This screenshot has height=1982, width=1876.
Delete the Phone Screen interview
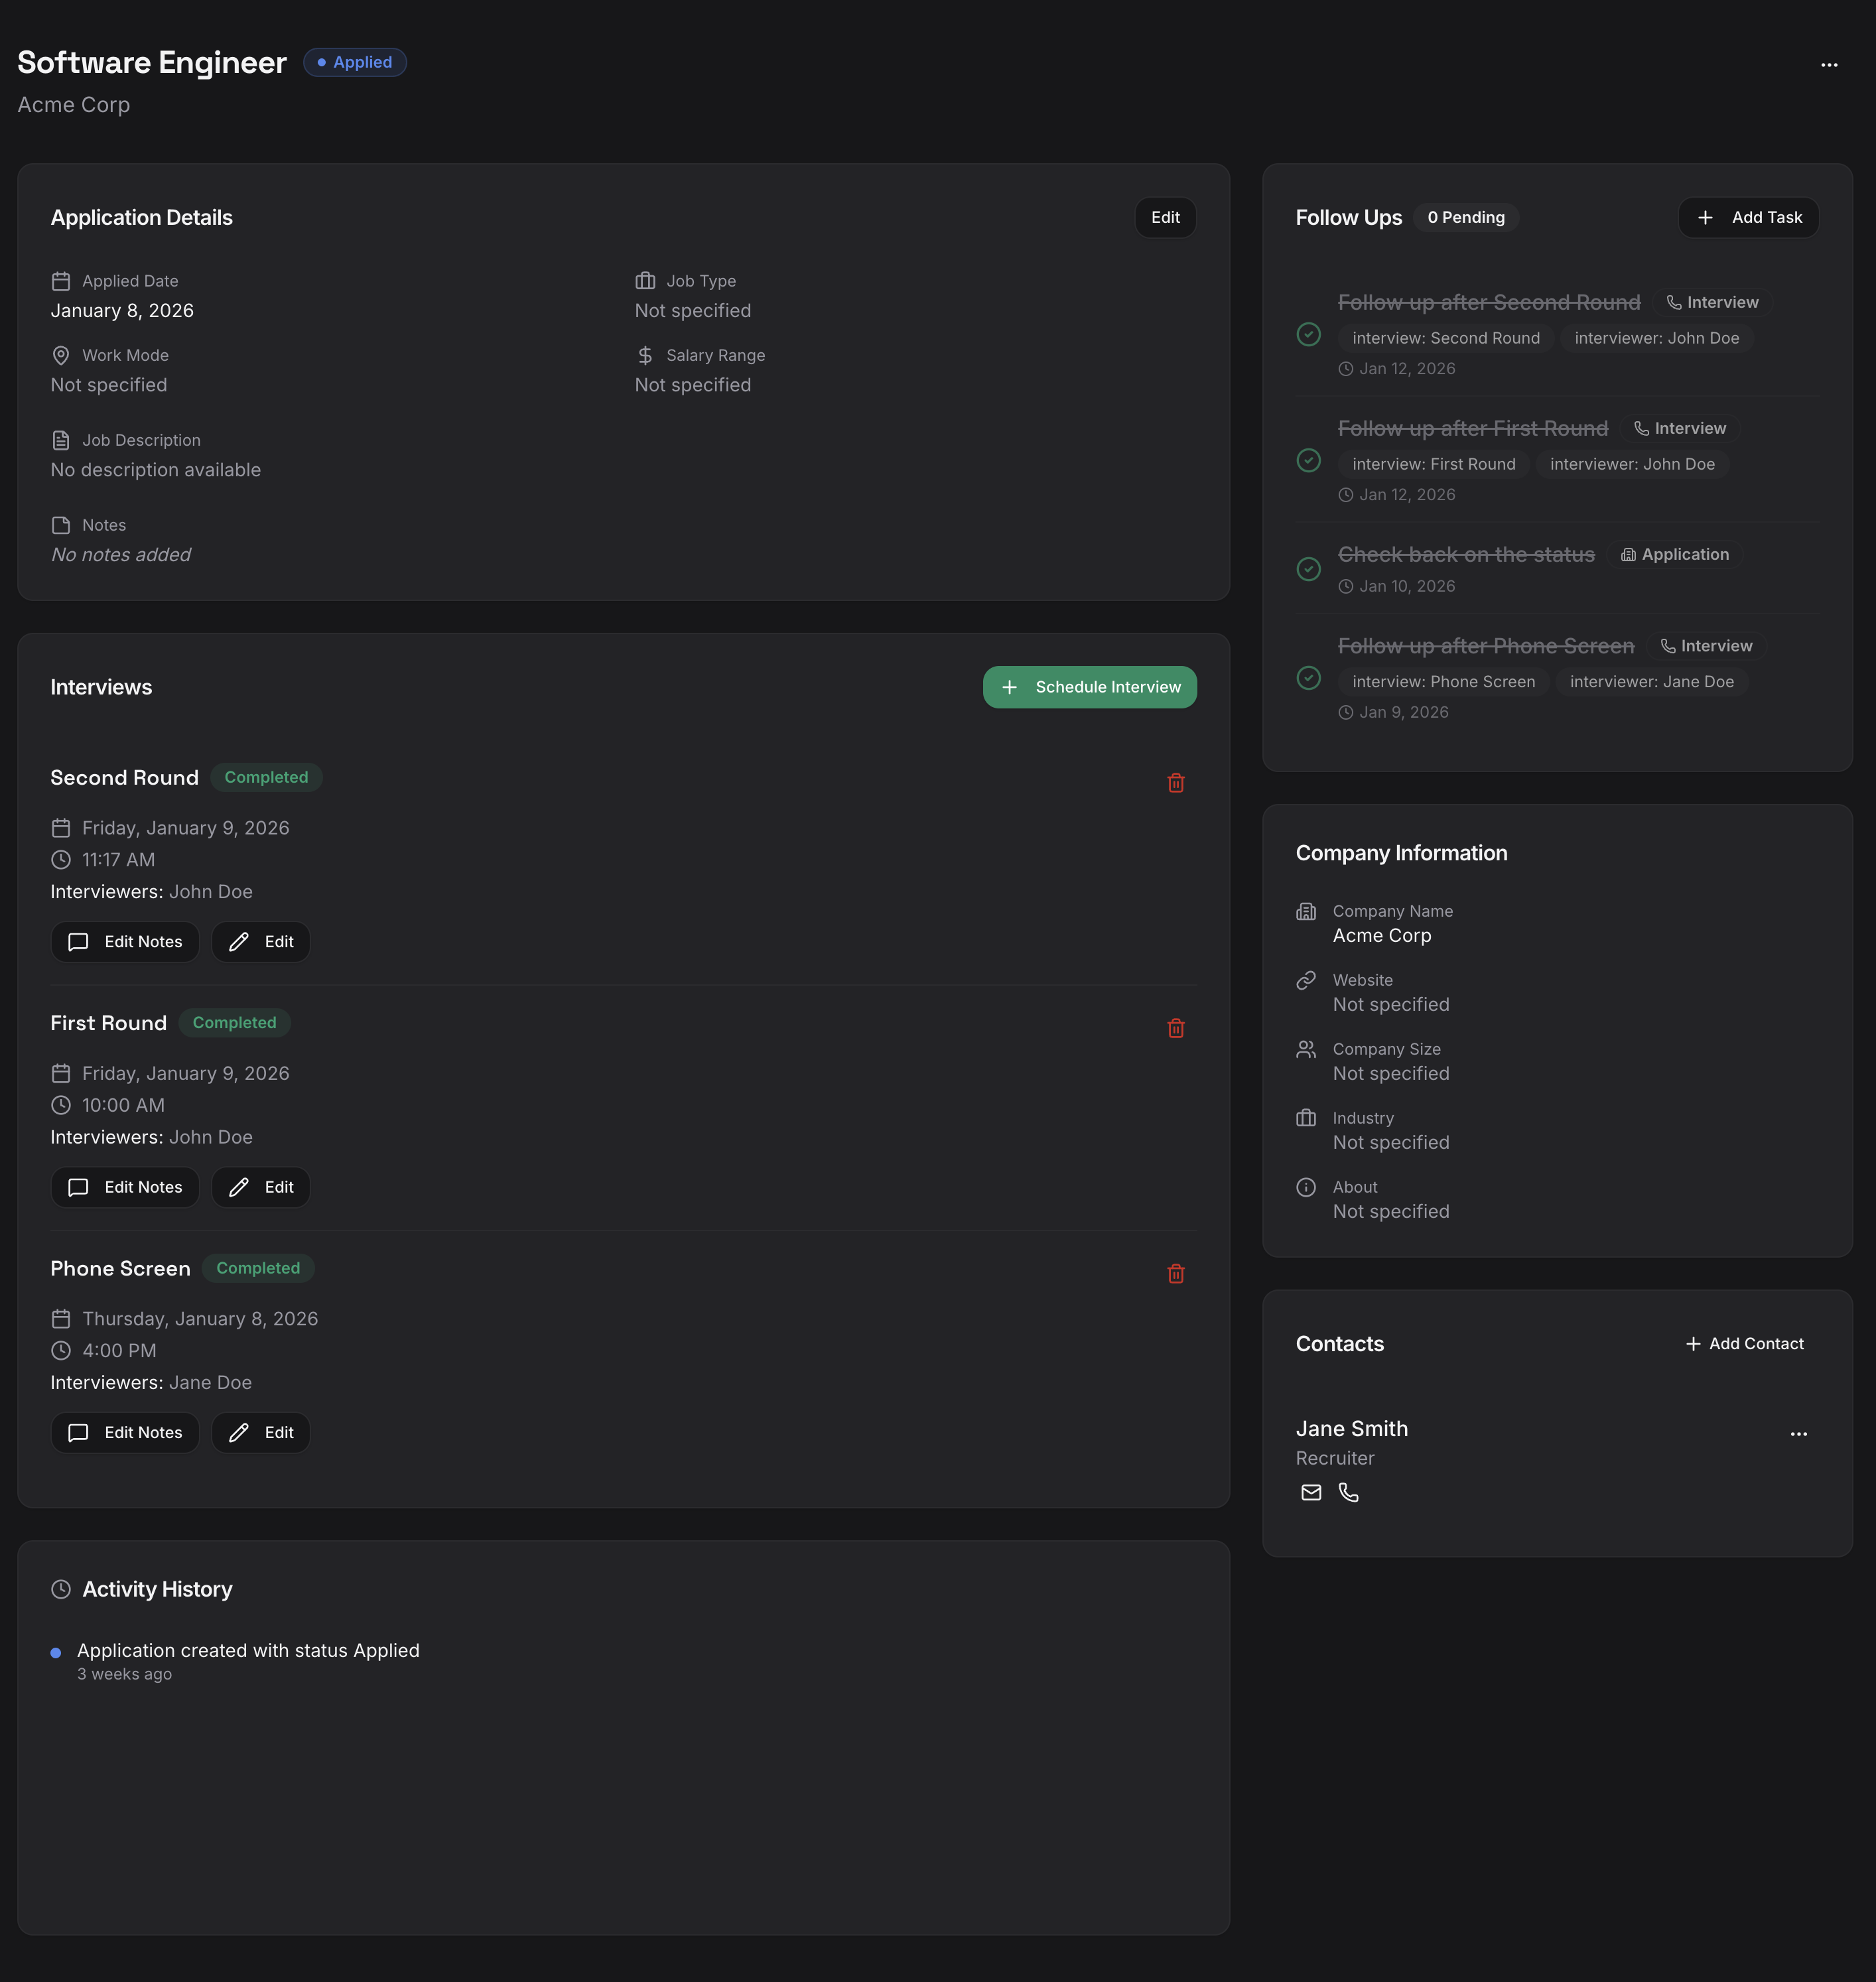[x=1176, y=1274]
